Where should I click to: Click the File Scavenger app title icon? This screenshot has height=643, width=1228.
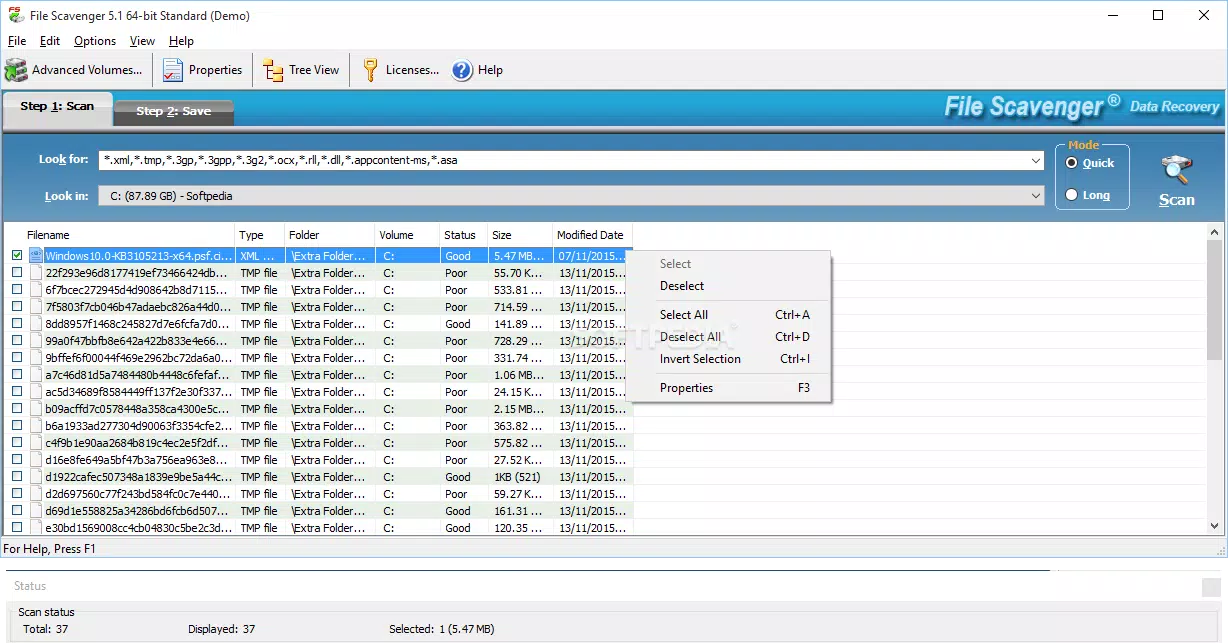tap(17, 15)
